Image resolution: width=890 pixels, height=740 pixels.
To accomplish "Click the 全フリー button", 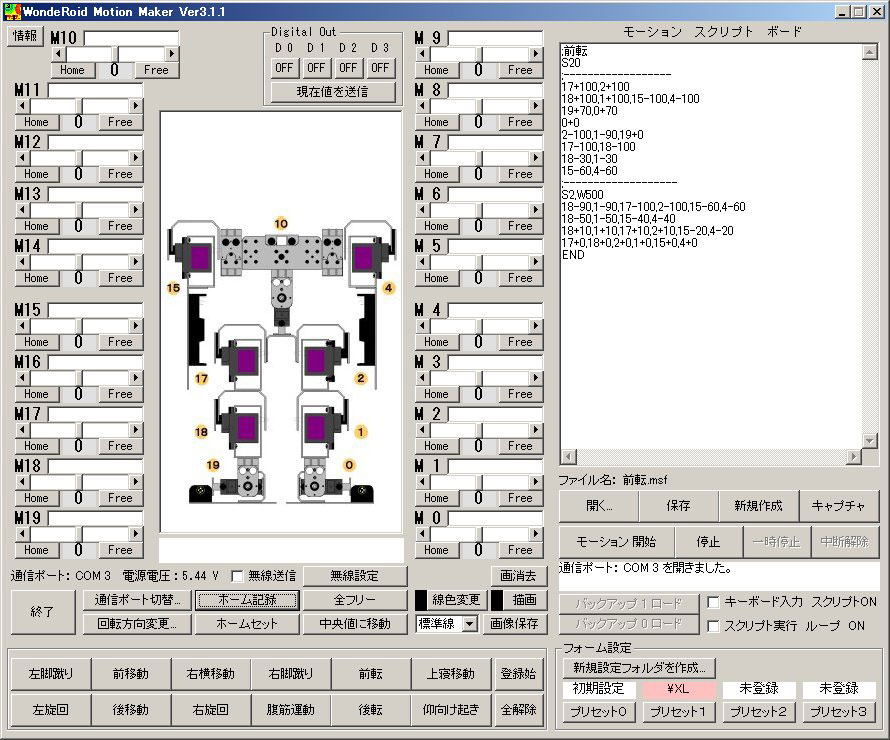I will point(355,600).
